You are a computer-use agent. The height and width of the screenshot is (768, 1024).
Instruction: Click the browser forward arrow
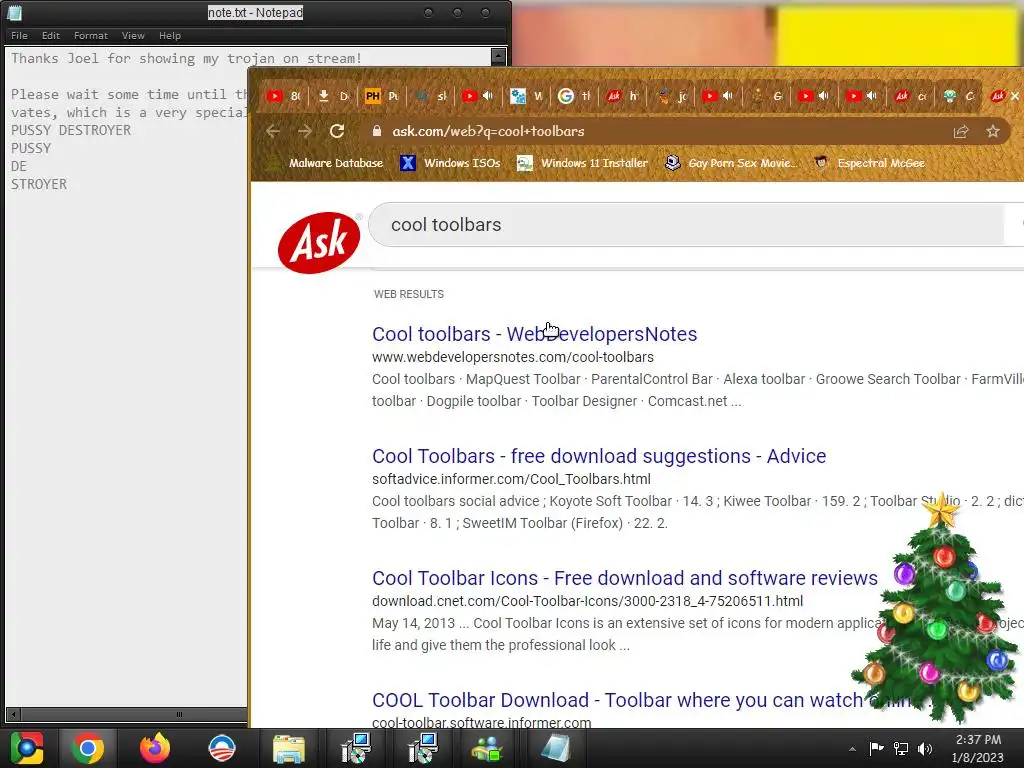(x=304, y=131)
